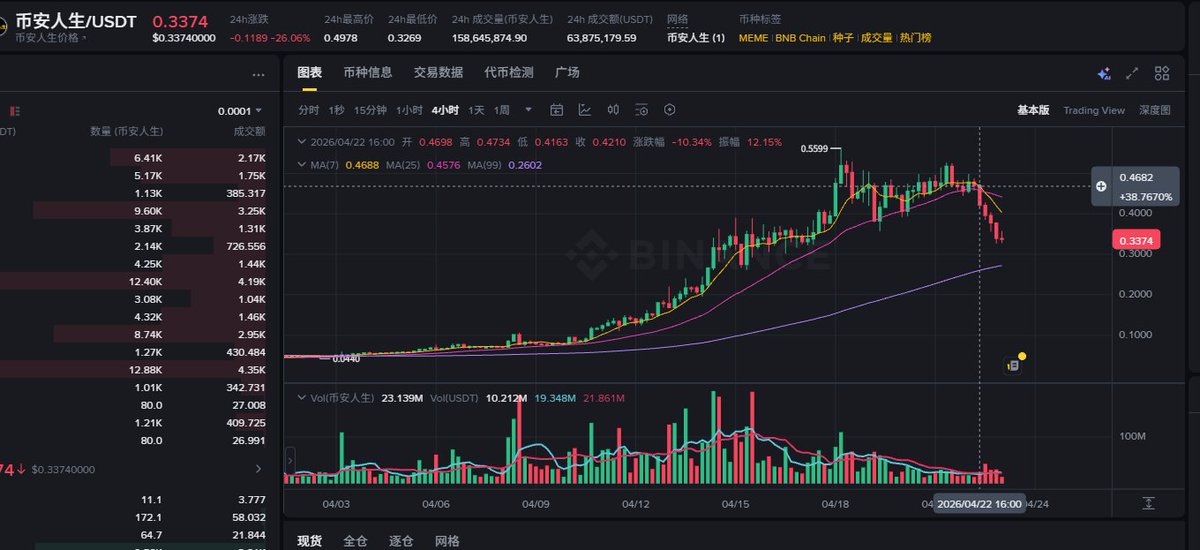1200x550 pixels.
Task: Open the 广场 tab
Action: pyautogui.click(x=567, y=73)
